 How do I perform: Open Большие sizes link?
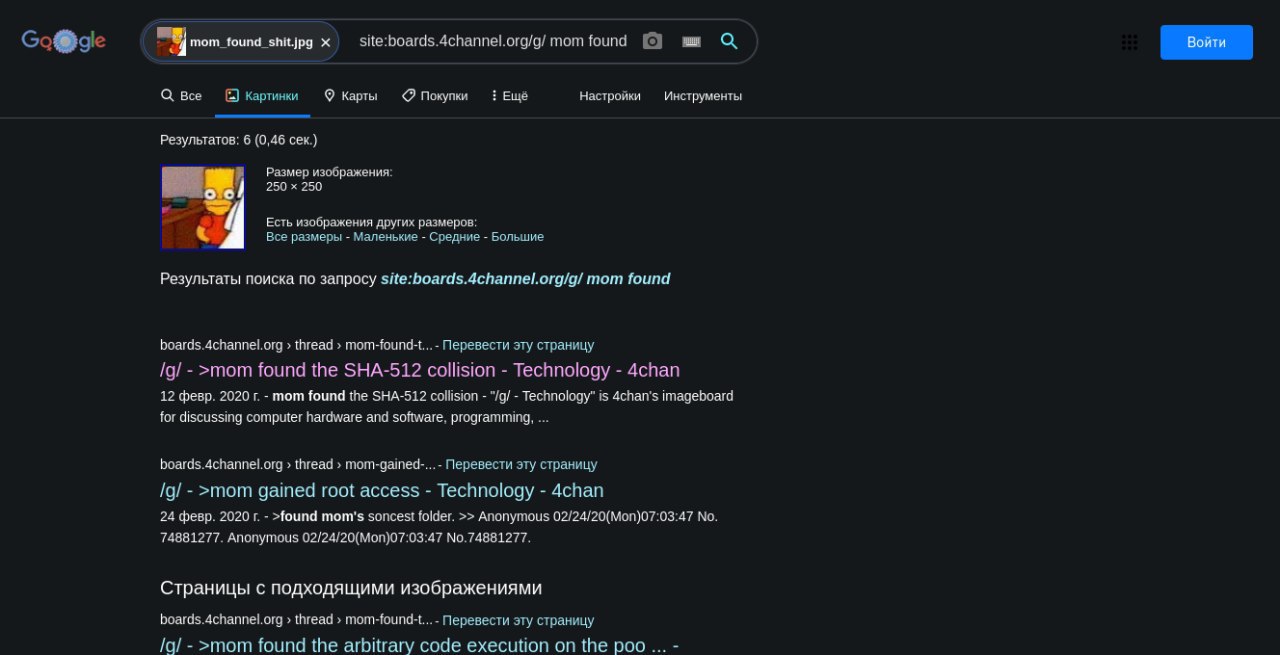(x=517, y=237)
